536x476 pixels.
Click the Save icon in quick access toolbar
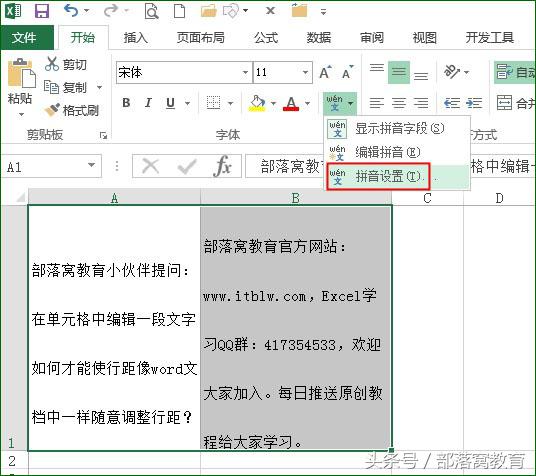(x=42, y=11)
